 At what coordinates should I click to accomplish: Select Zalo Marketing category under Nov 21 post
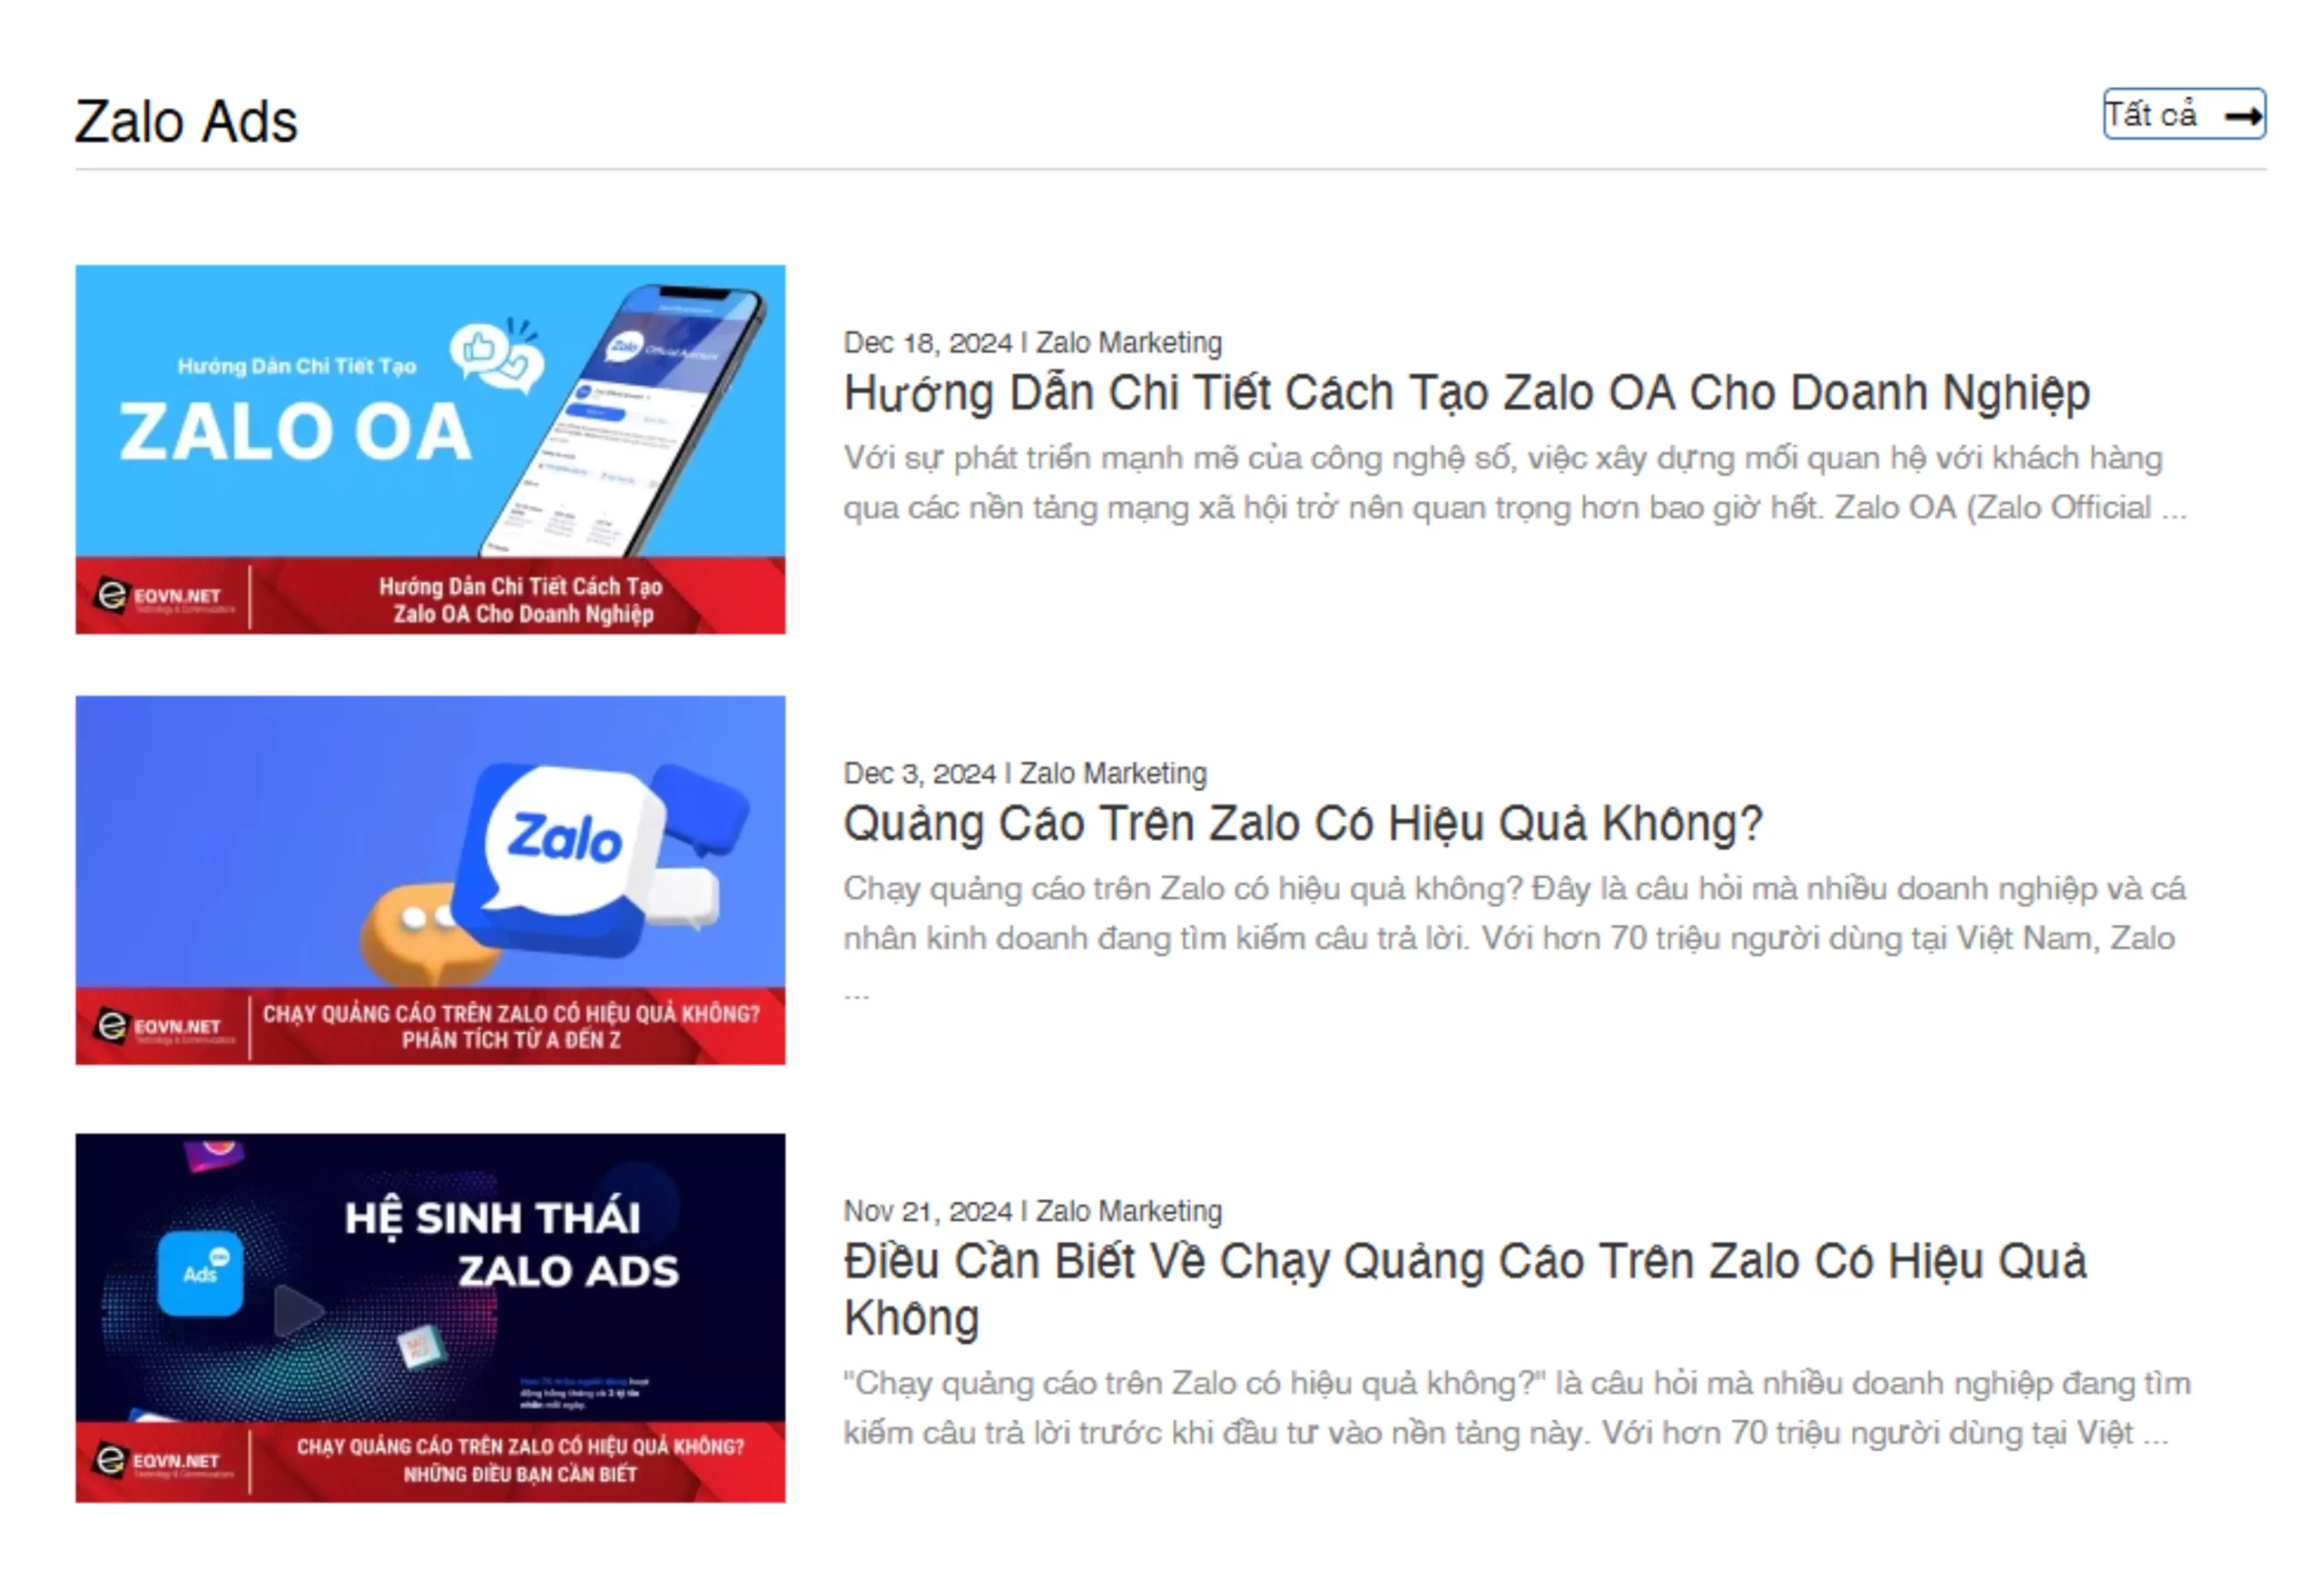point(1128,1212)
